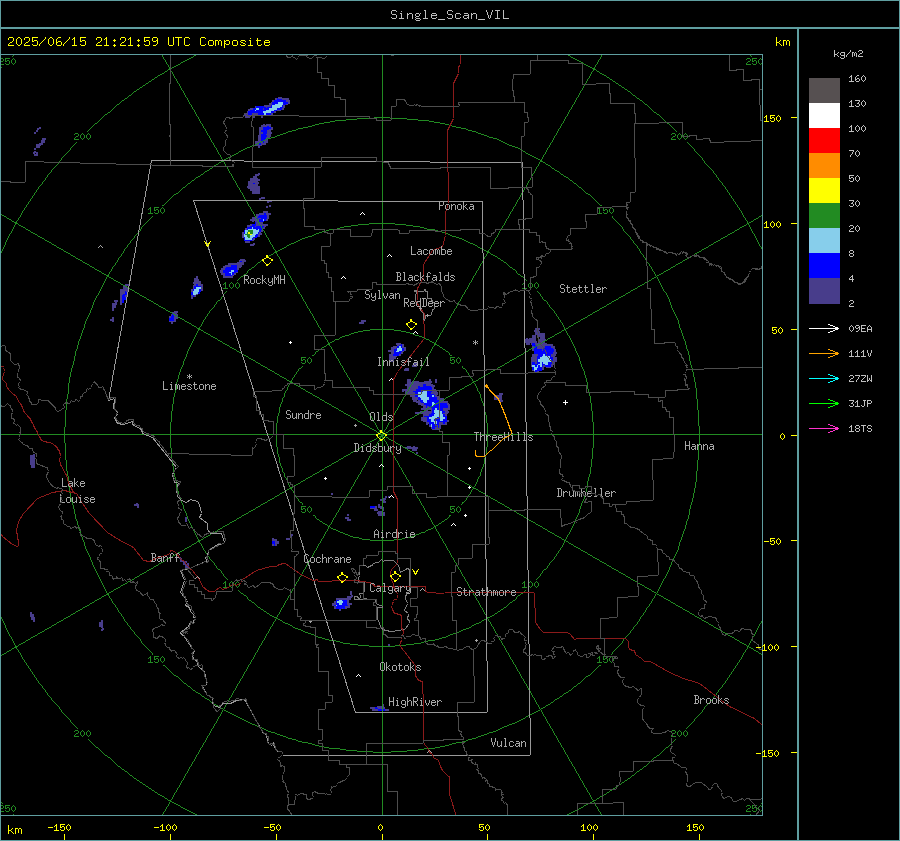Click the cyan 27ZW arrow in legend
This screenshot has height=841, width=900.
[x=824, y=378]
